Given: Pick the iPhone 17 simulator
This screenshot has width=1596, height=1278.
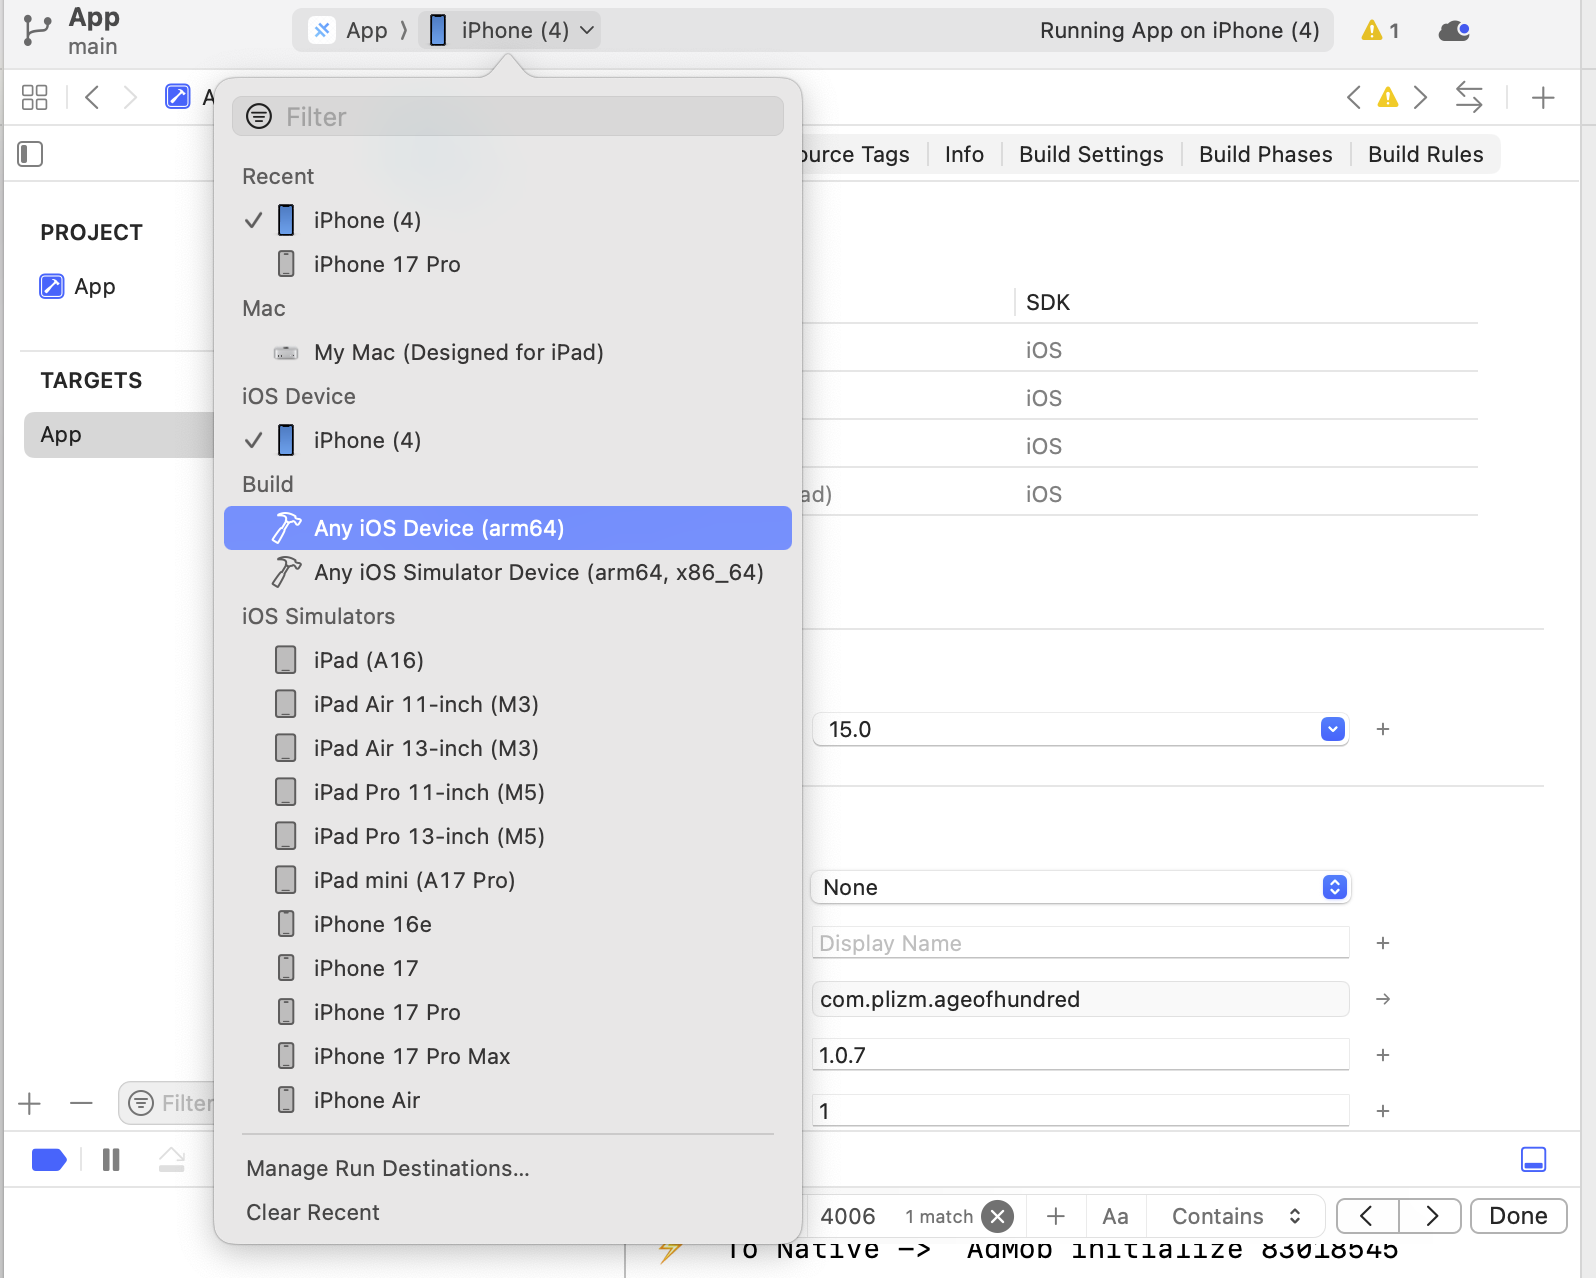Looking at the screenshot, I should click(x=508, y=968).
